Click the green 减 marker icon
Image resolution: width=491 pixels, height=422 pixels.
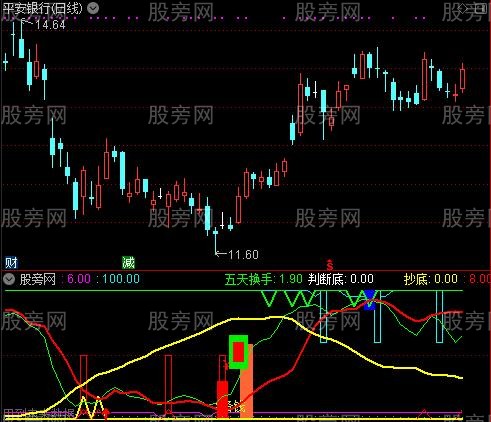[x=128, y=263]
